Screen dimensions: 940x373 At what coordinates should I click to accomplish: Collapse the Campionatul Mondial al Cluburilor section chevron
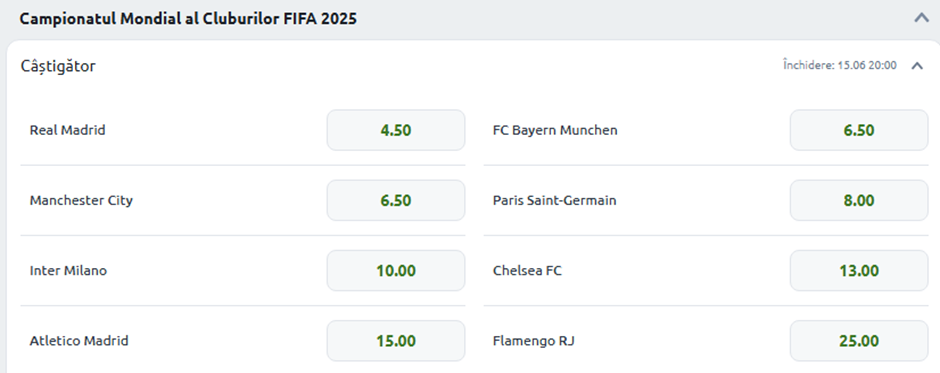(921, 18)
